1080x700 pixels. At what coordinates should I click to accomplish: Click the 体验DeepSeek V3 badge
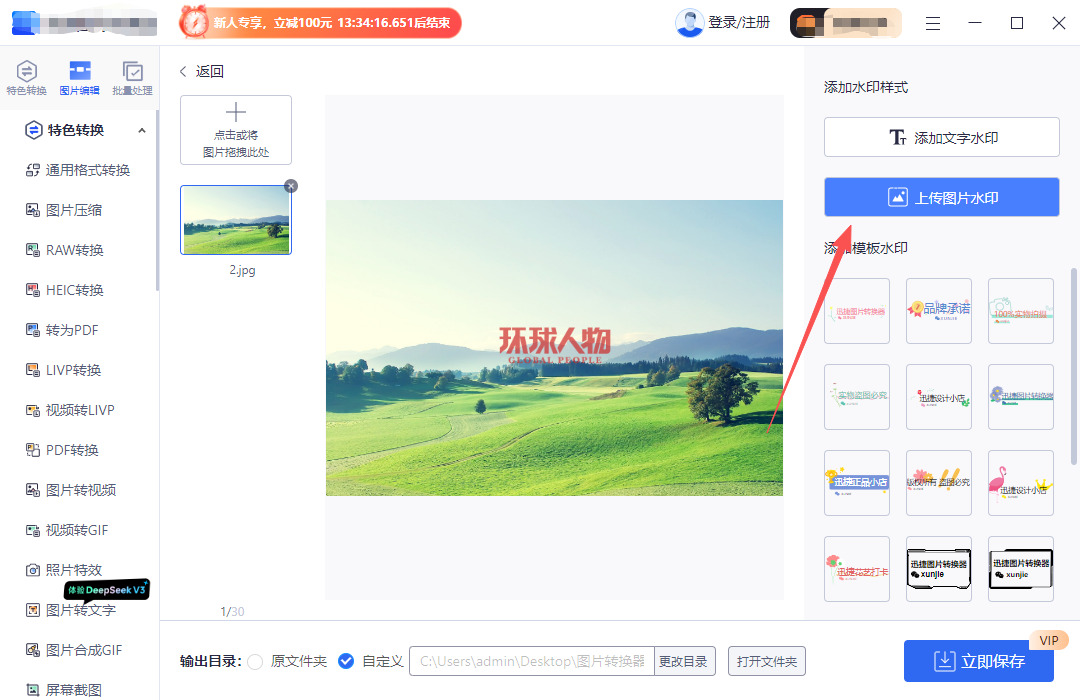pyautogui.click(x=107, y=590)
